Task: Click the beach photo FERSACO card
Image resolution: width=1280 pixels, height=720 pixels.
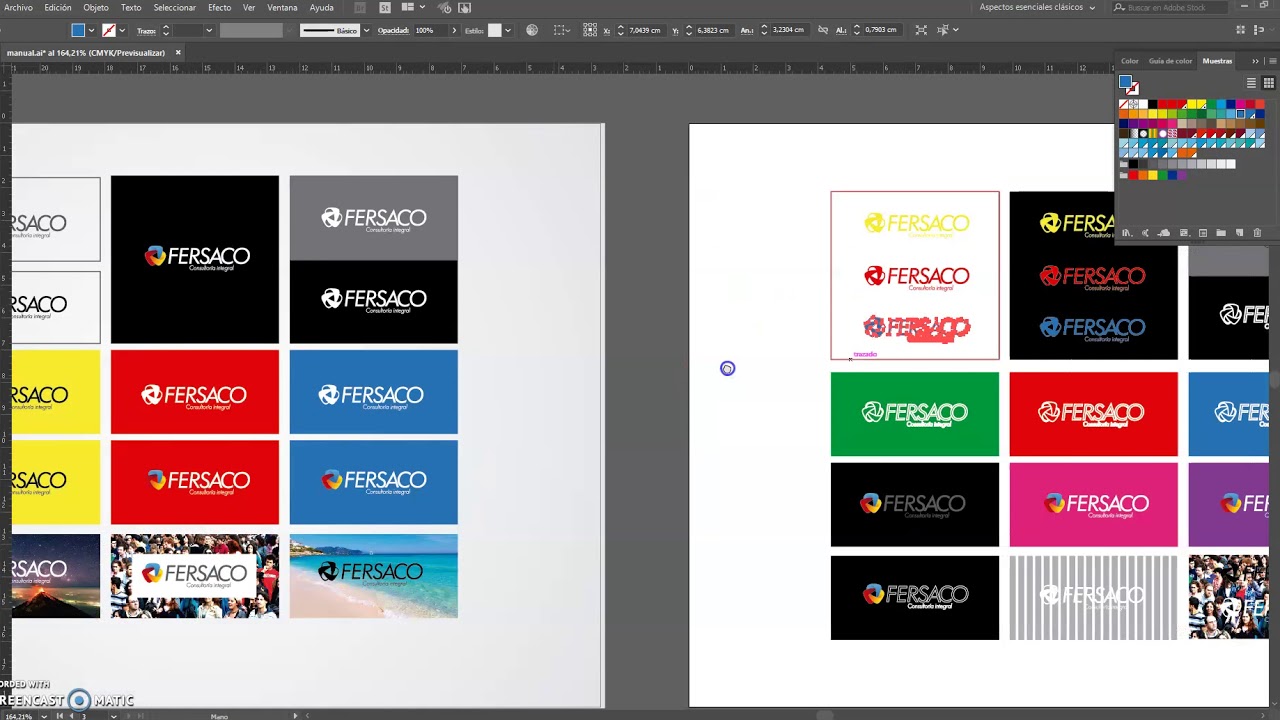Action: [373, 576]
